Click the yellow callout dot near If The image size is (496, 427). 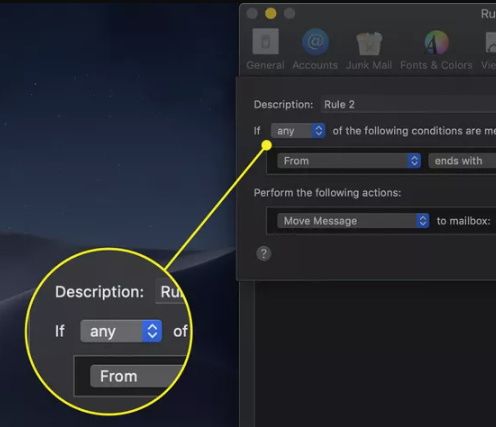click(x=267, y=145)
